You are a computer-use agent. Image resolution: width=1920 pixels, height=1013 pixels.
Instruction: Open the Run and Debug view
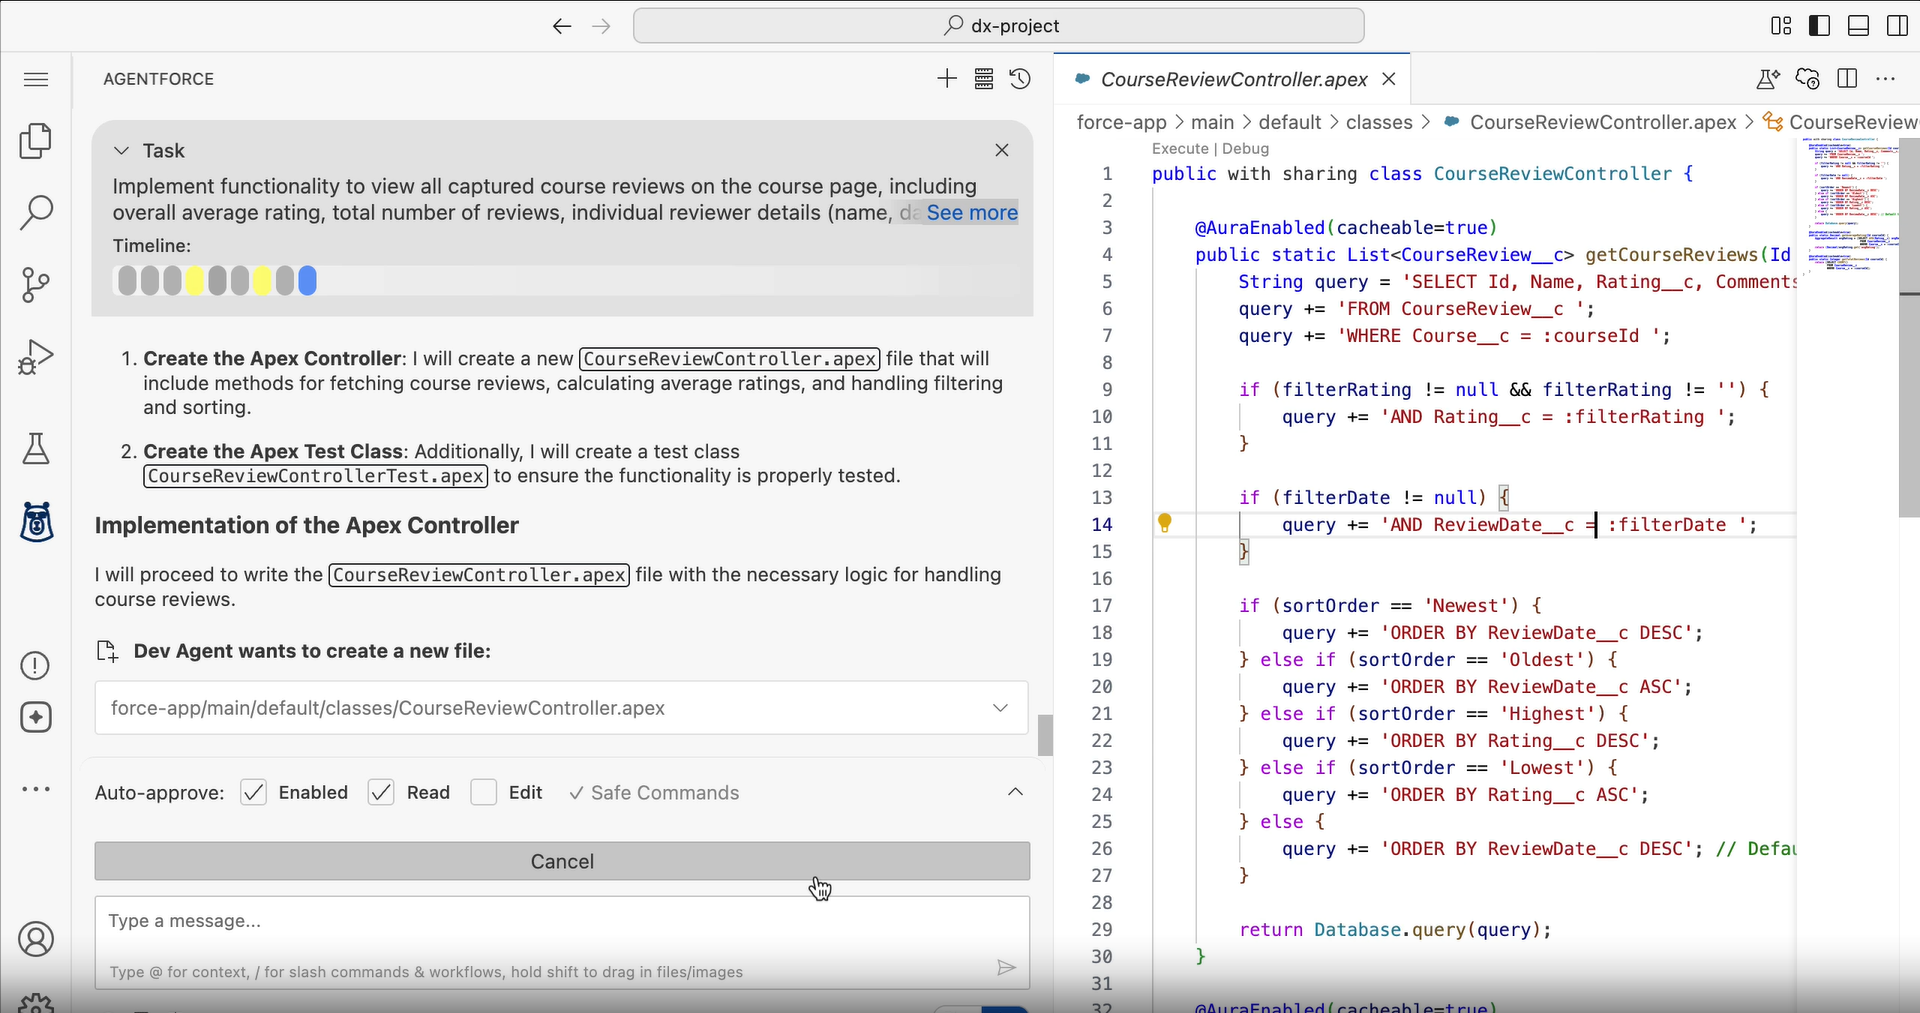[36, 357]
